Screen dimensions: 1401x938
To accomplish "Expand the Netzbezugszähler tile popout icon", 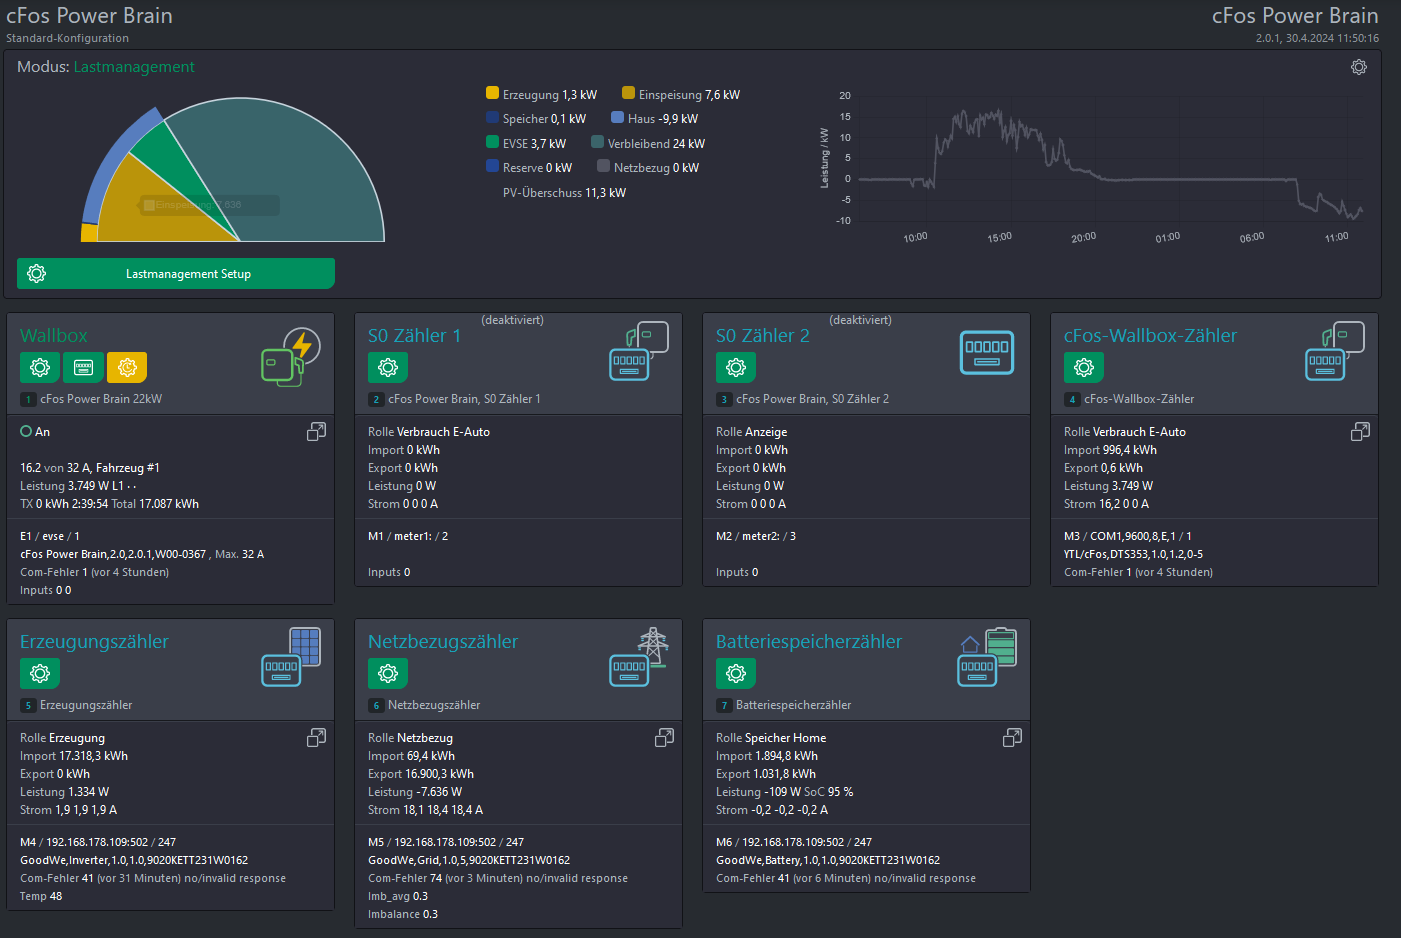I will 664,737.
